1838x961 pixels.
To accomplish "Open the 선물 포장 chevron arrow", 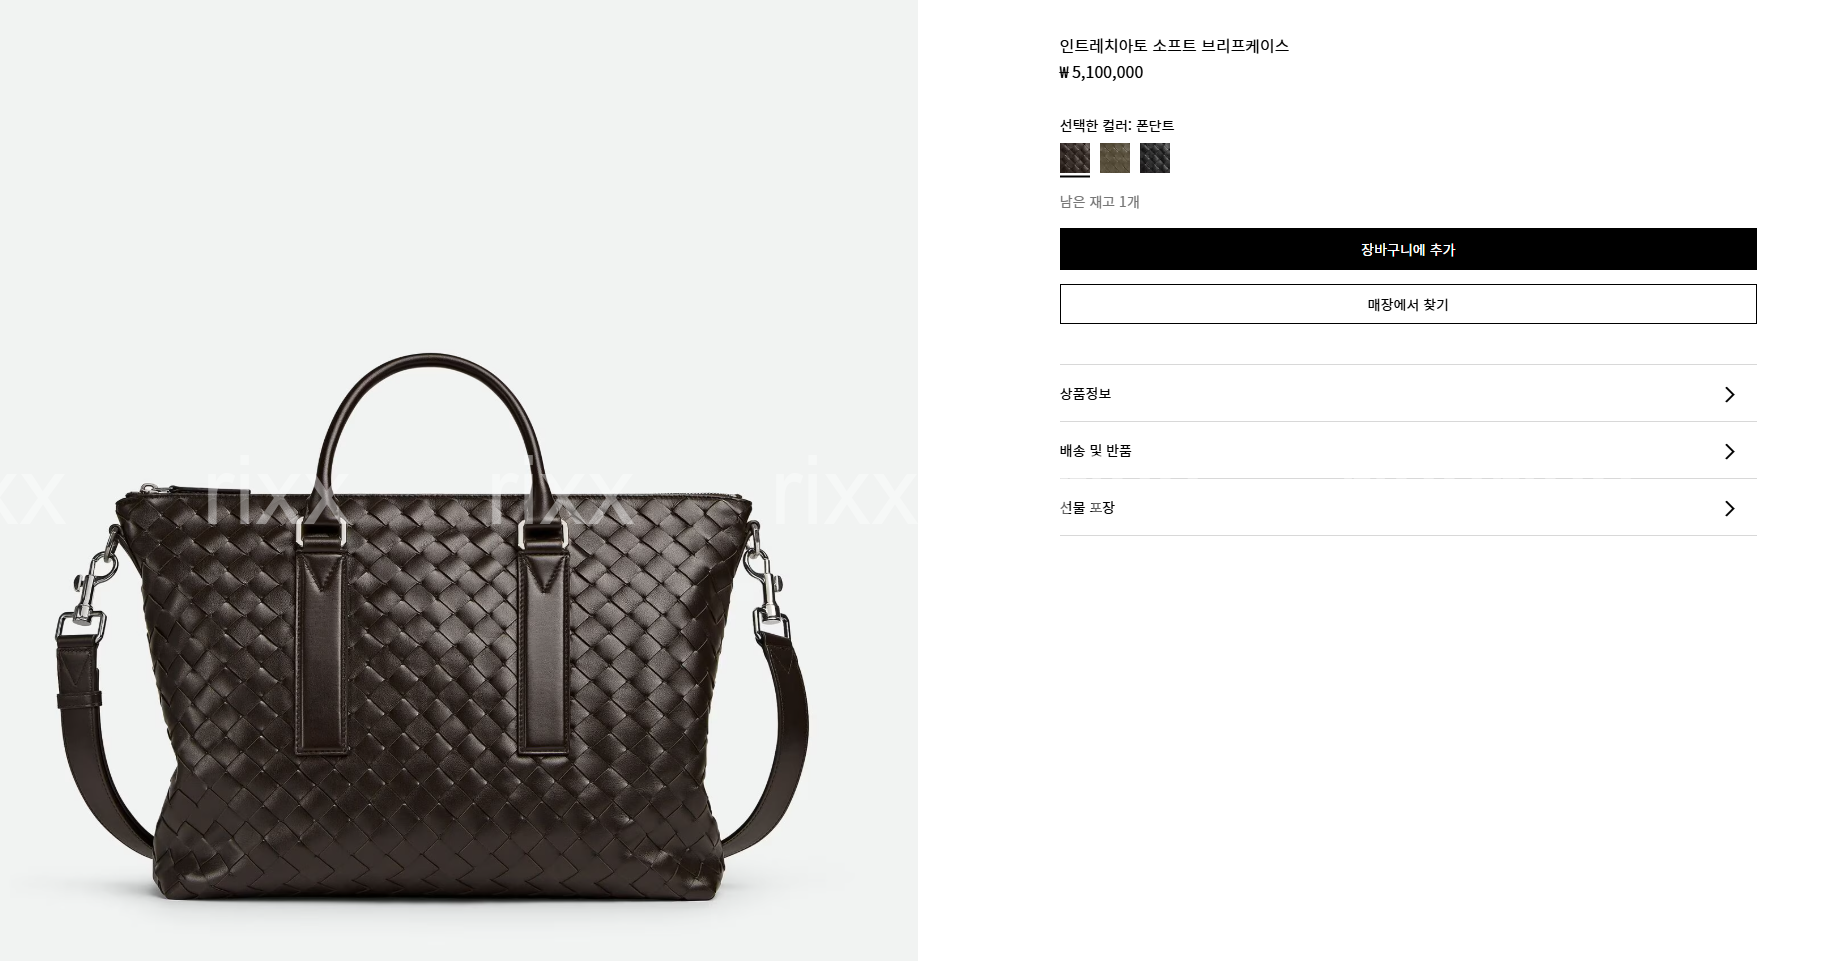I will [x=1729, y=508].
